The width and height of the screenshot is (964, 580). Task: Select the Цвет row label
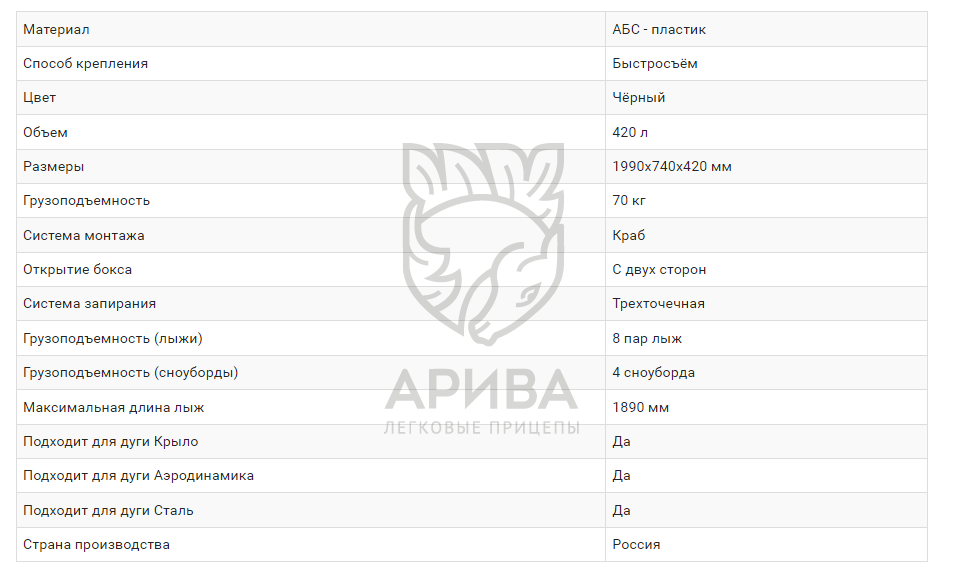coord(40,98)
